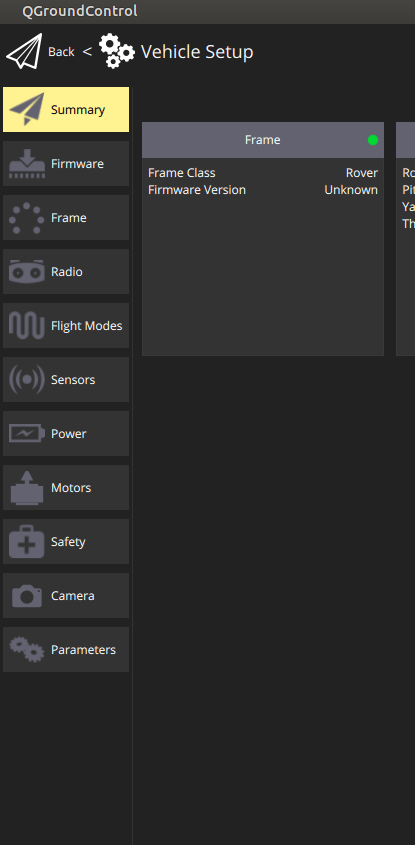Switch to the Summary tab
415x845 pixels.
[x=66, y=109]
